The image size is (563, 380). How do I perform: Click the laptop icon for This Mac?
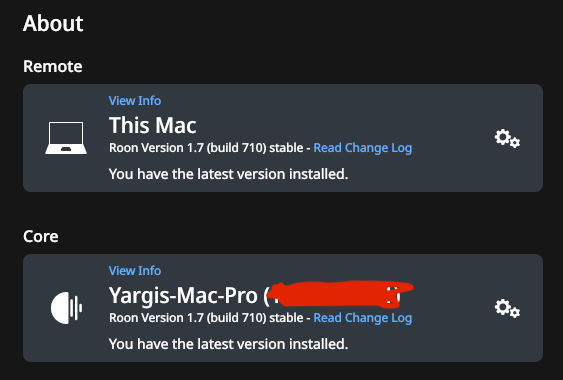pos(66,138)
